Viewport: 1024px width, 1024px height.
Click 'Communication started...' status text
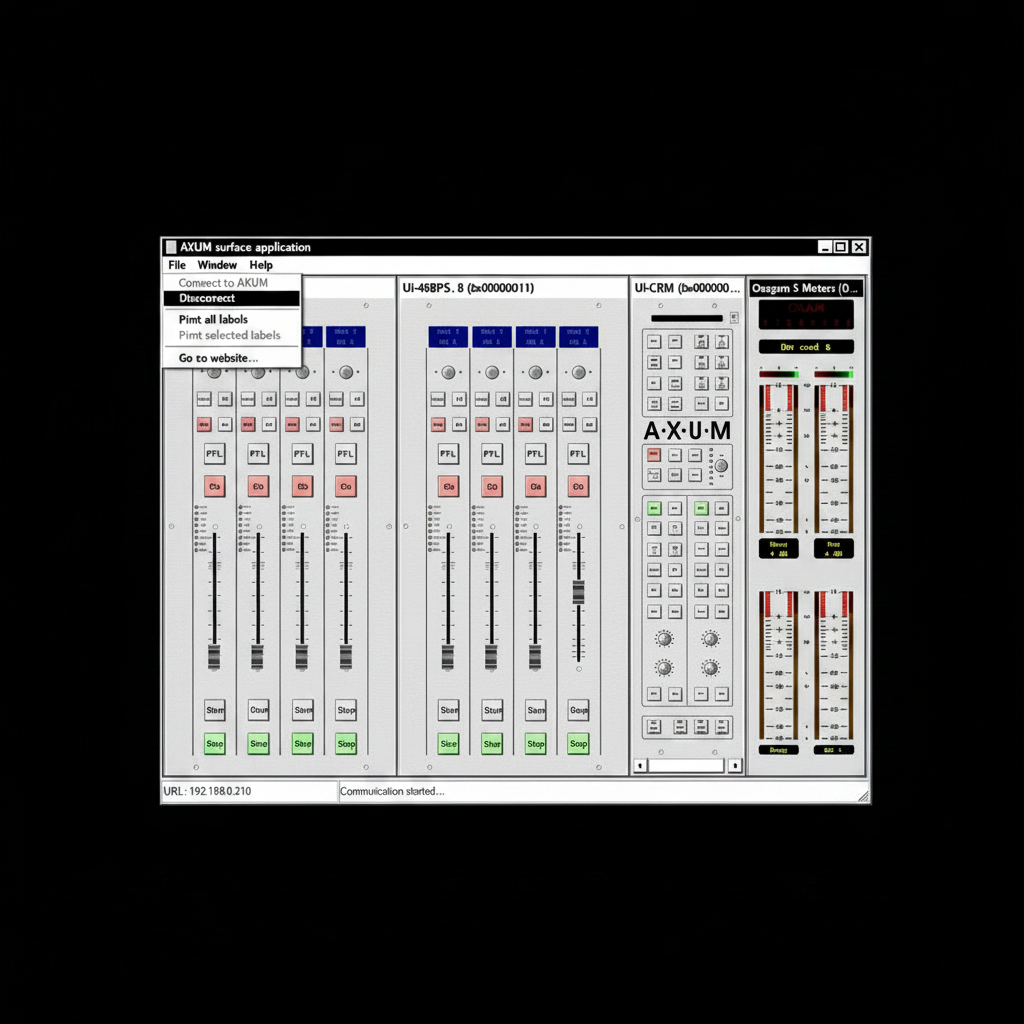[392, 791]
